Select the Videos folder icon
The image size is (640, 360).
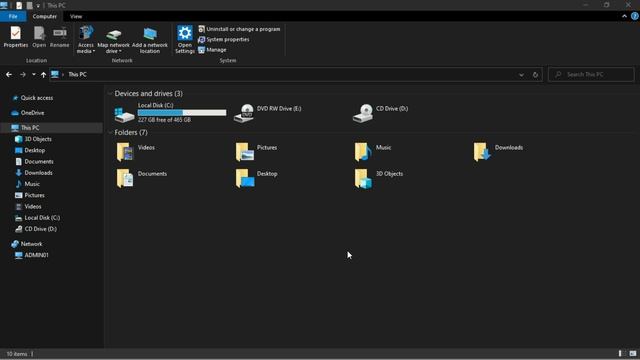click(x=125, y=152)
